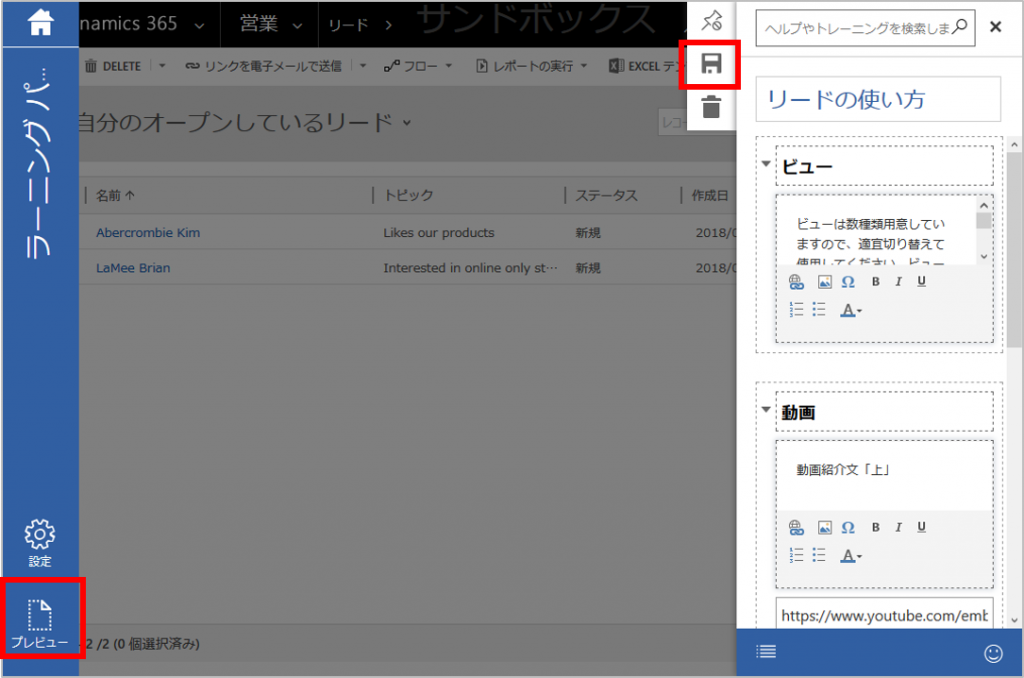
Task: Open font color picker in ビュー editor
Action: 850,310
